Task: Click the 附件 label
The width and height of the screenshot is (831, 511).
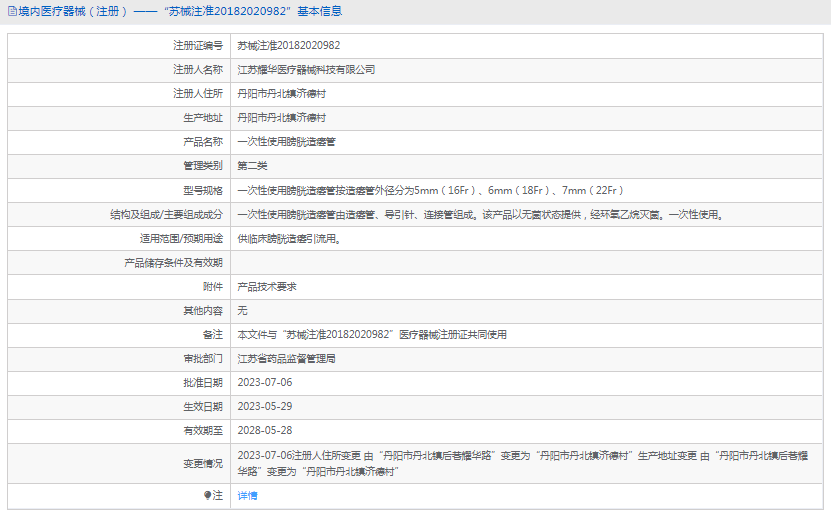Action: click(213, 287)
